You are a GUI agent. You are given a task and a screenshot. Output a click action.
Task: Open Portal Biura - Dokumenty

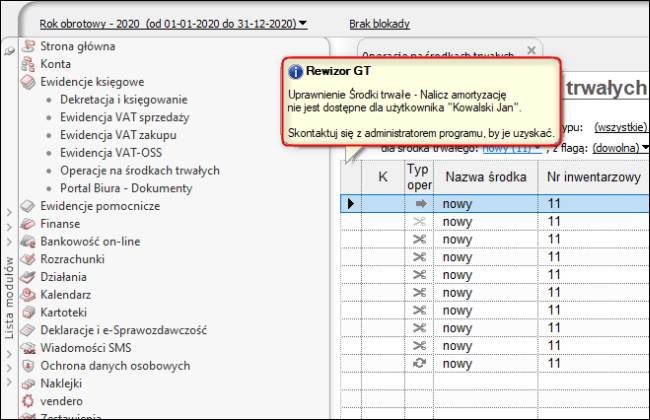(126, 188)
